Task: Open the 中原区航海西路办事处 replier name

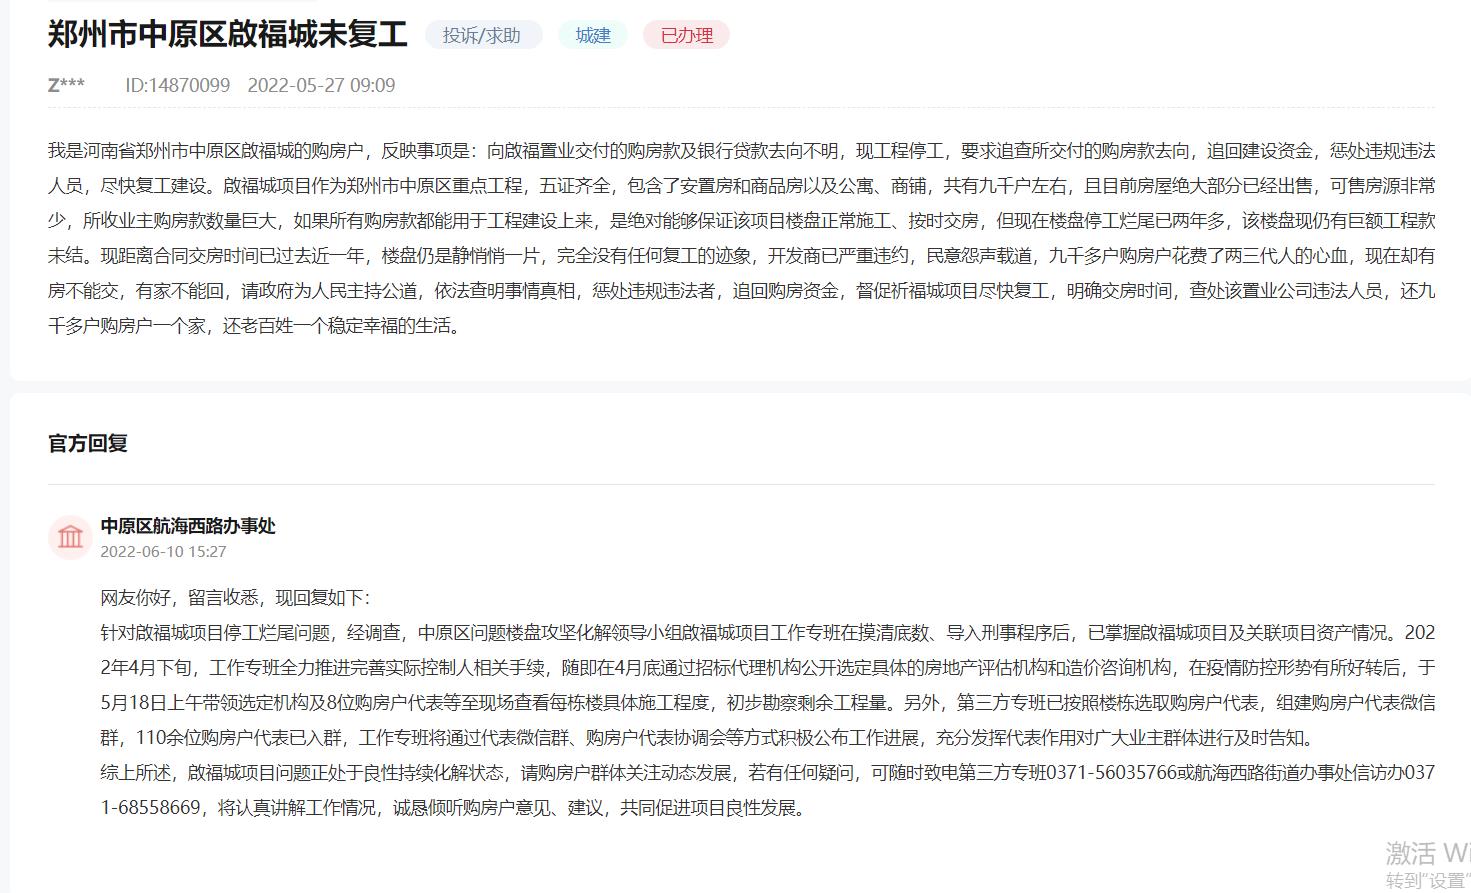Action: 188,526
